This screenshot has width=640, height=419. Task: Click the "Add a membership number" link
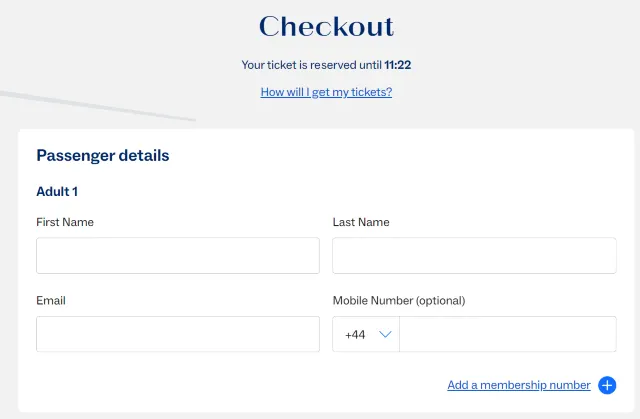[x=519, y=385]
